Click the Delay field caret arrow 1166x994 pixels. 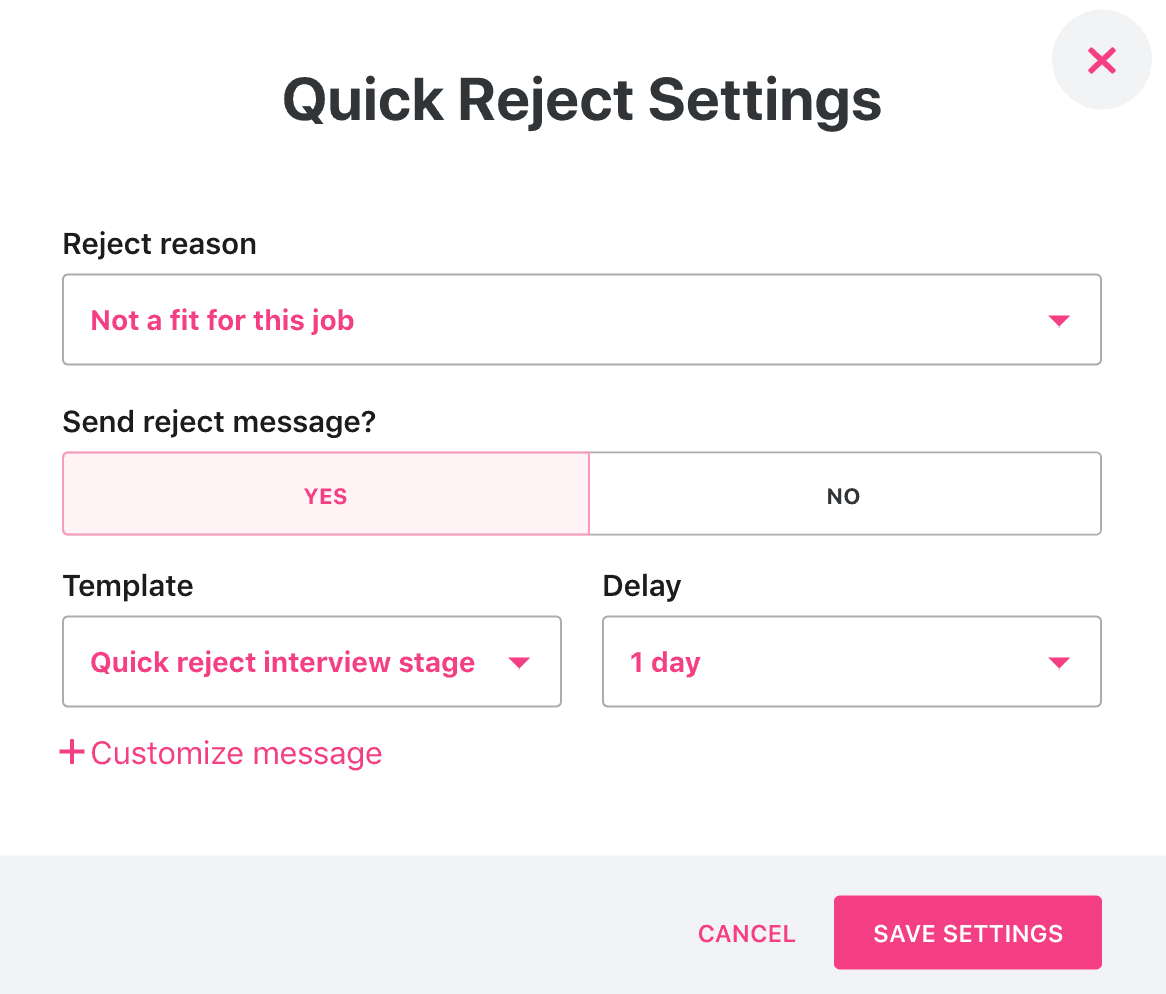[1058, 662]
